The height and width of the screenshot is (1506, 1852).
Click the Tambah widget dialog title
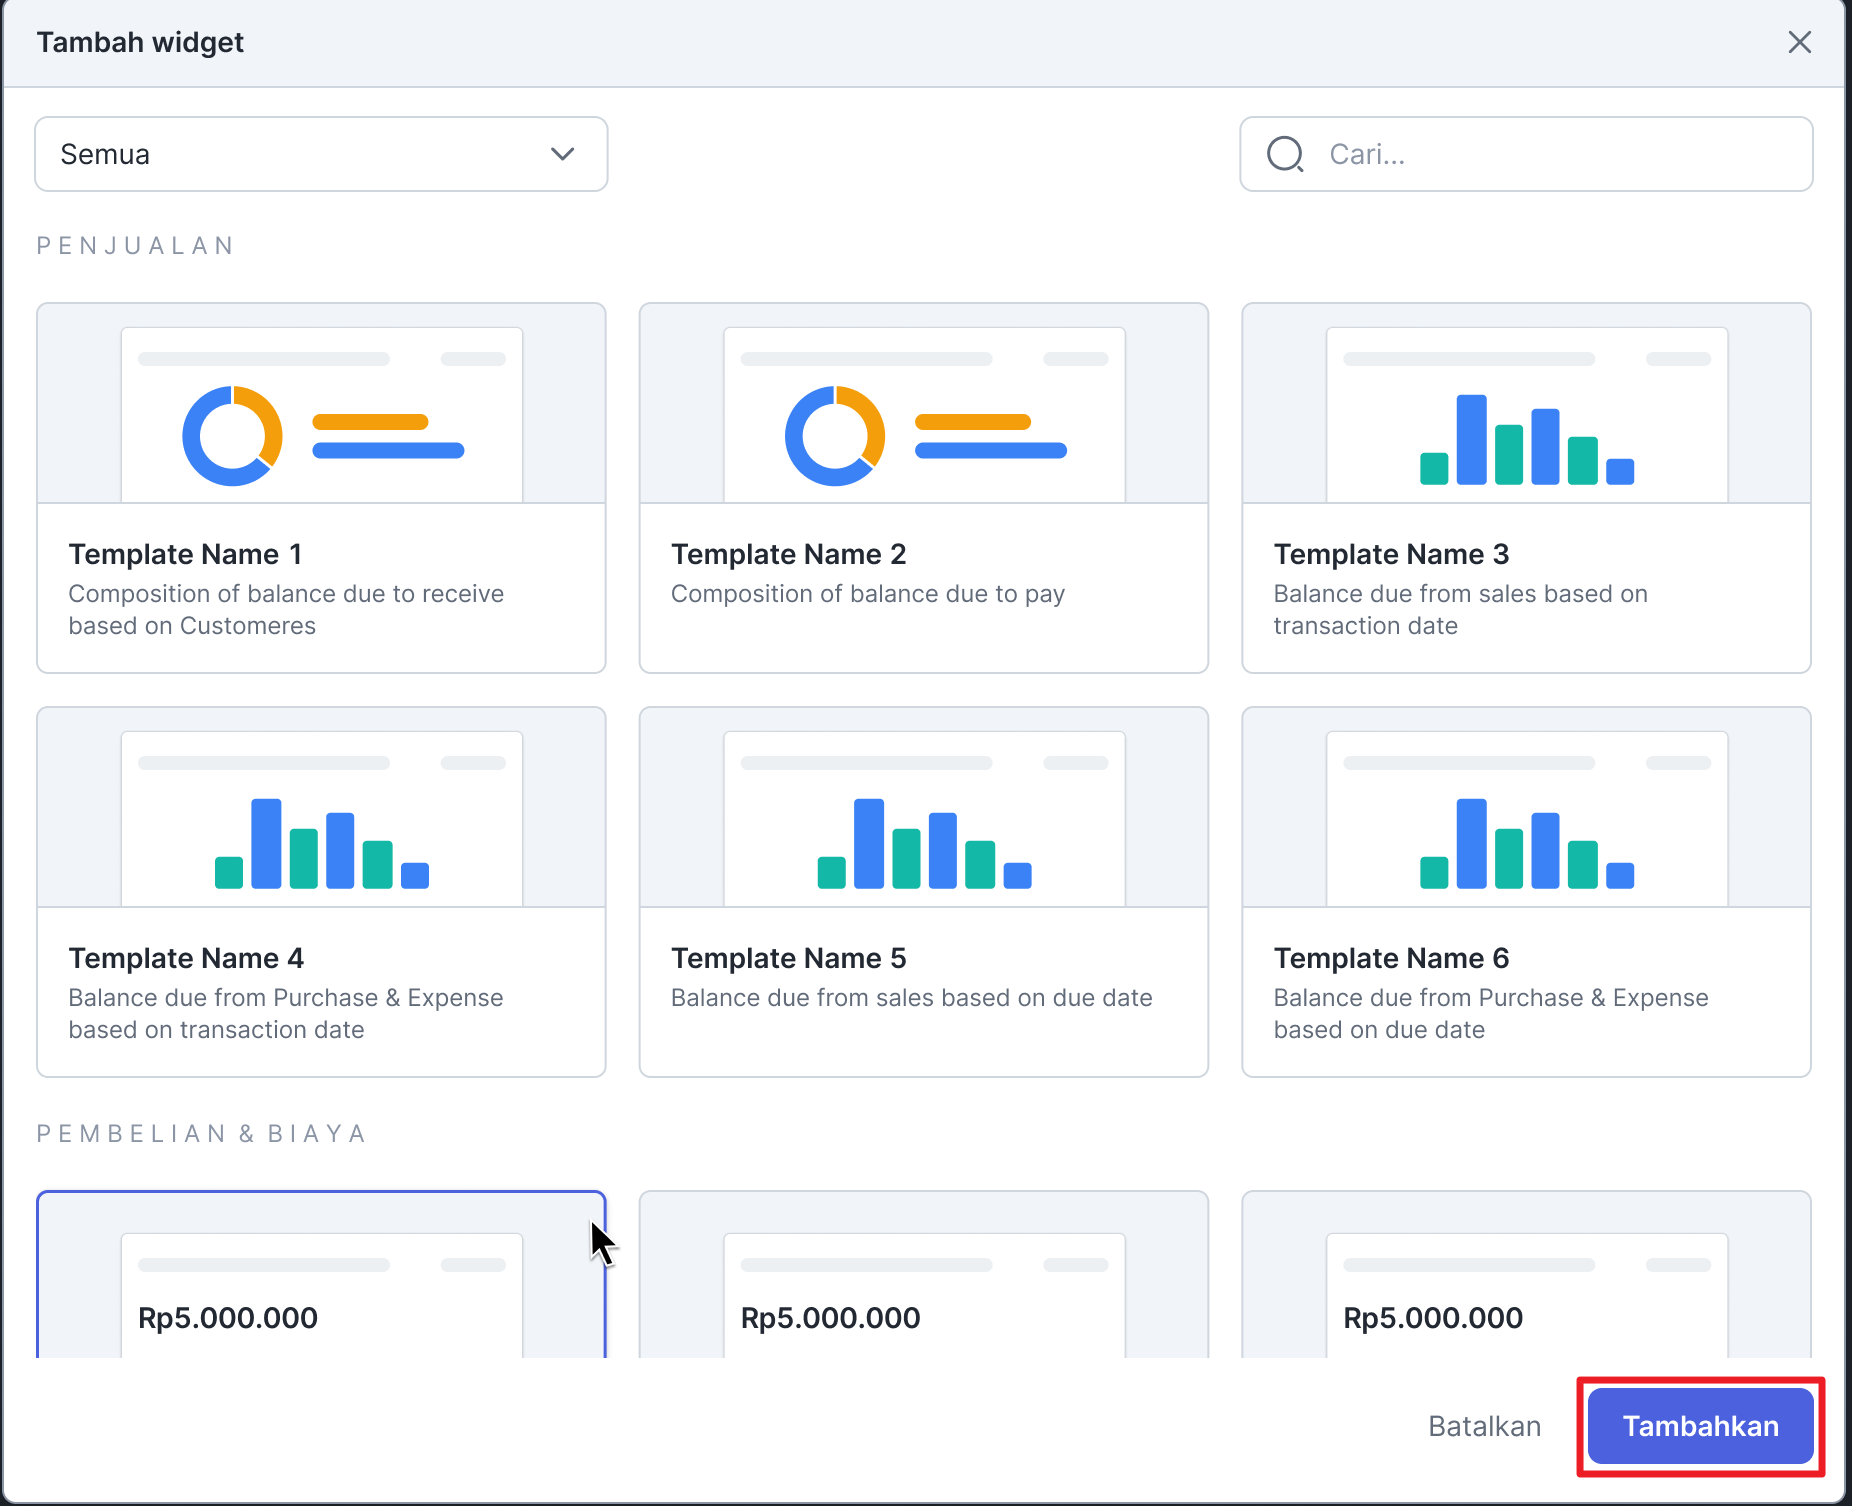tap(140, 42)
